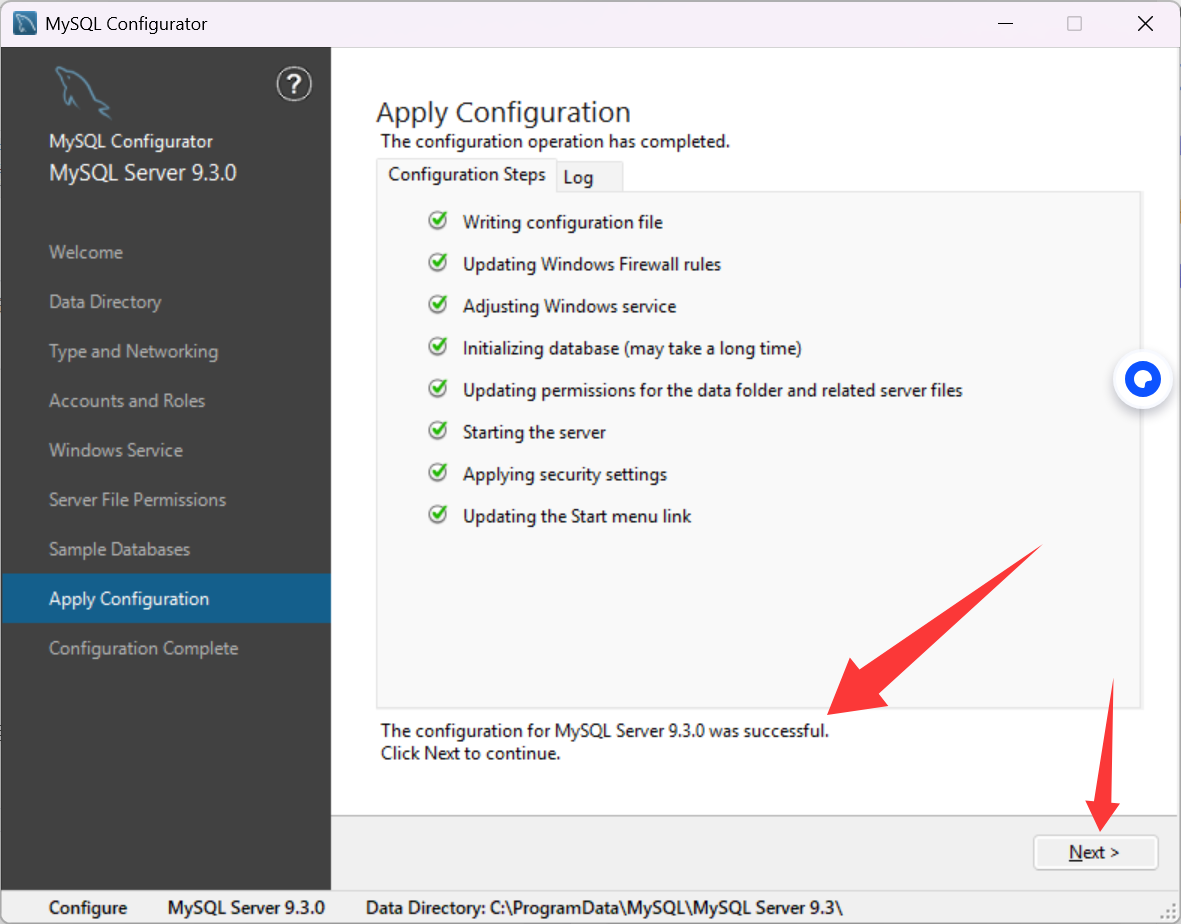Click 'The configuration operation has completed.' text
1181x924 pixels.
pyautogui.click(x=555, y=142)
